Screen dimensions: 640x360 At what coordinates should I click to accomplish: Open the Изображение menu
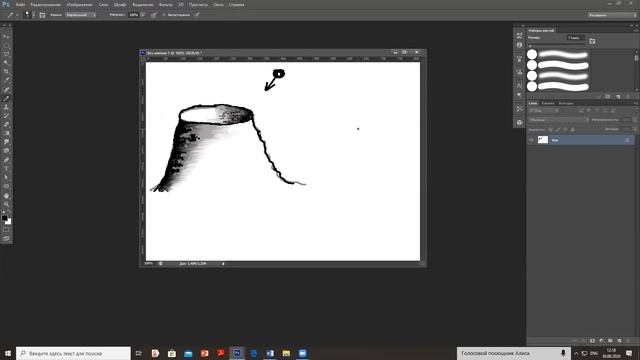(x=80, y=4)
